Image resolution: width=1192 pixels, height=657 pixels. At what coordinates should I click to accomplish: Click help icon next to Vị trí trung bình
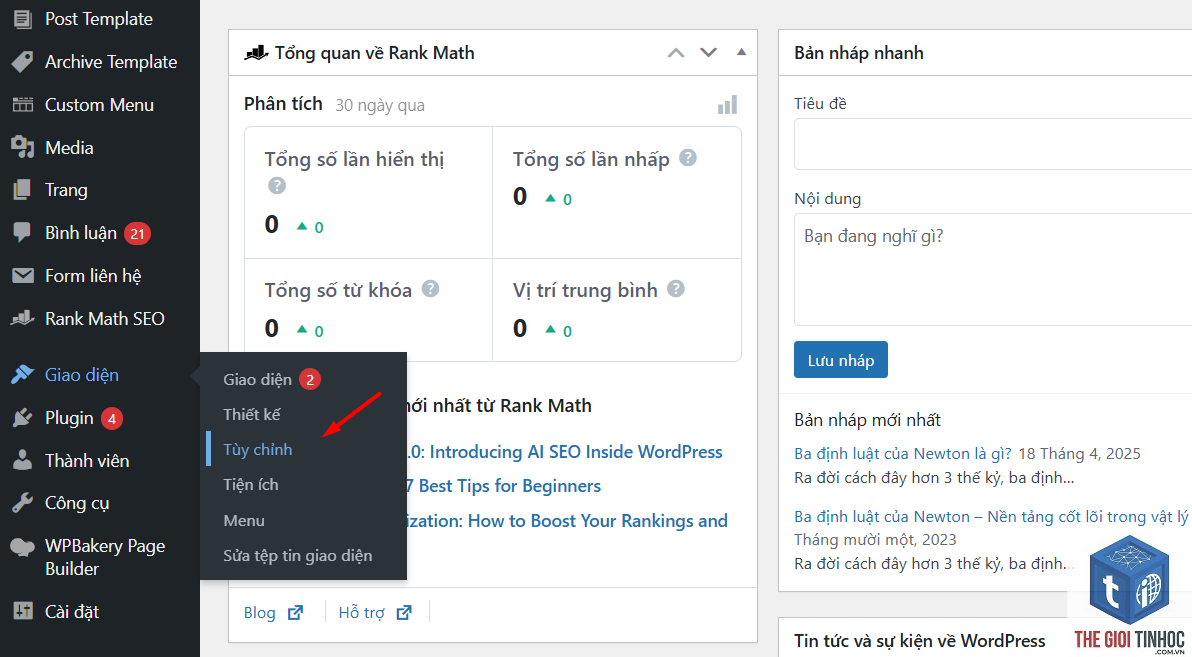click(676, 289)
